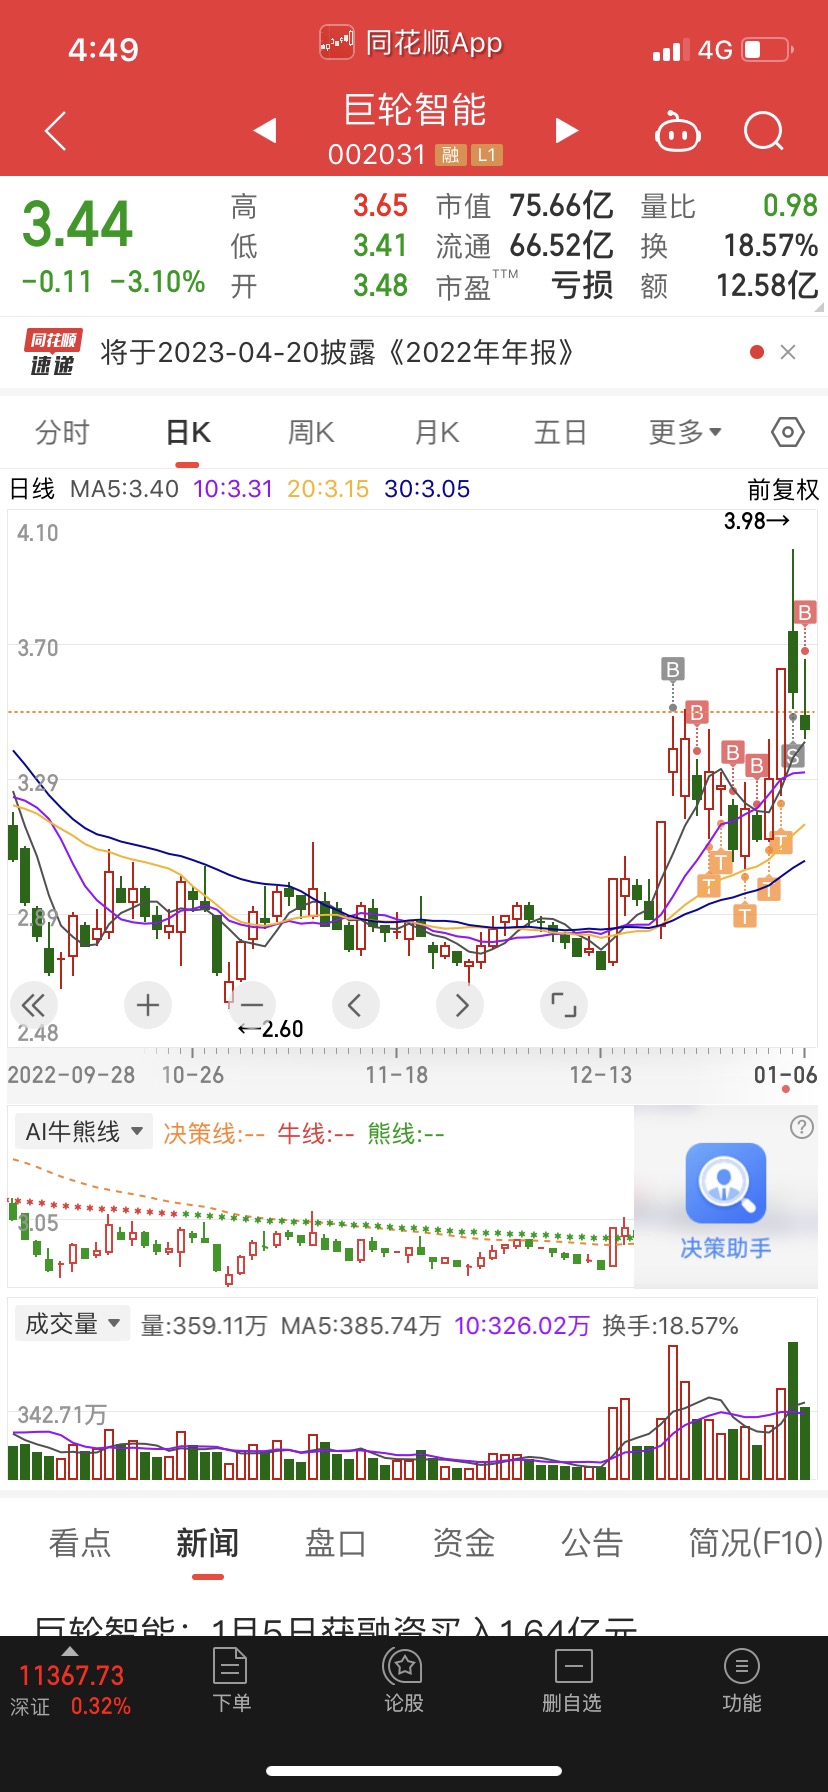
Task: Enter fullscreen chart mode
Action: coord(564,1005)
